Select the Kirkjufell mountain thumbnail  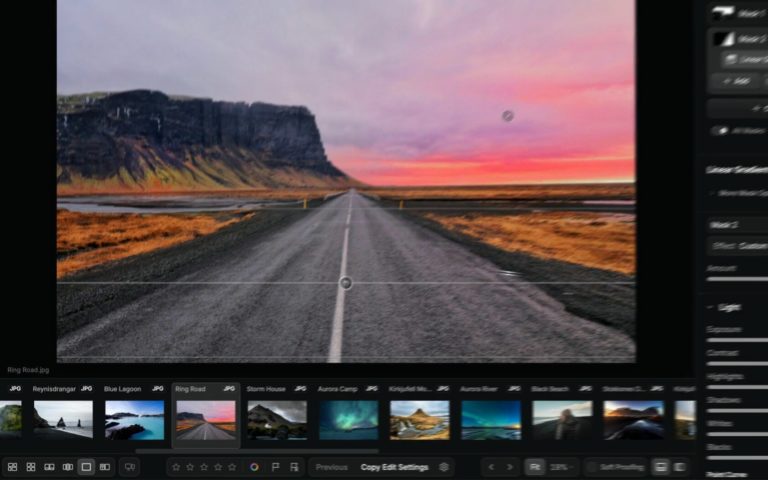click(420, 420)
